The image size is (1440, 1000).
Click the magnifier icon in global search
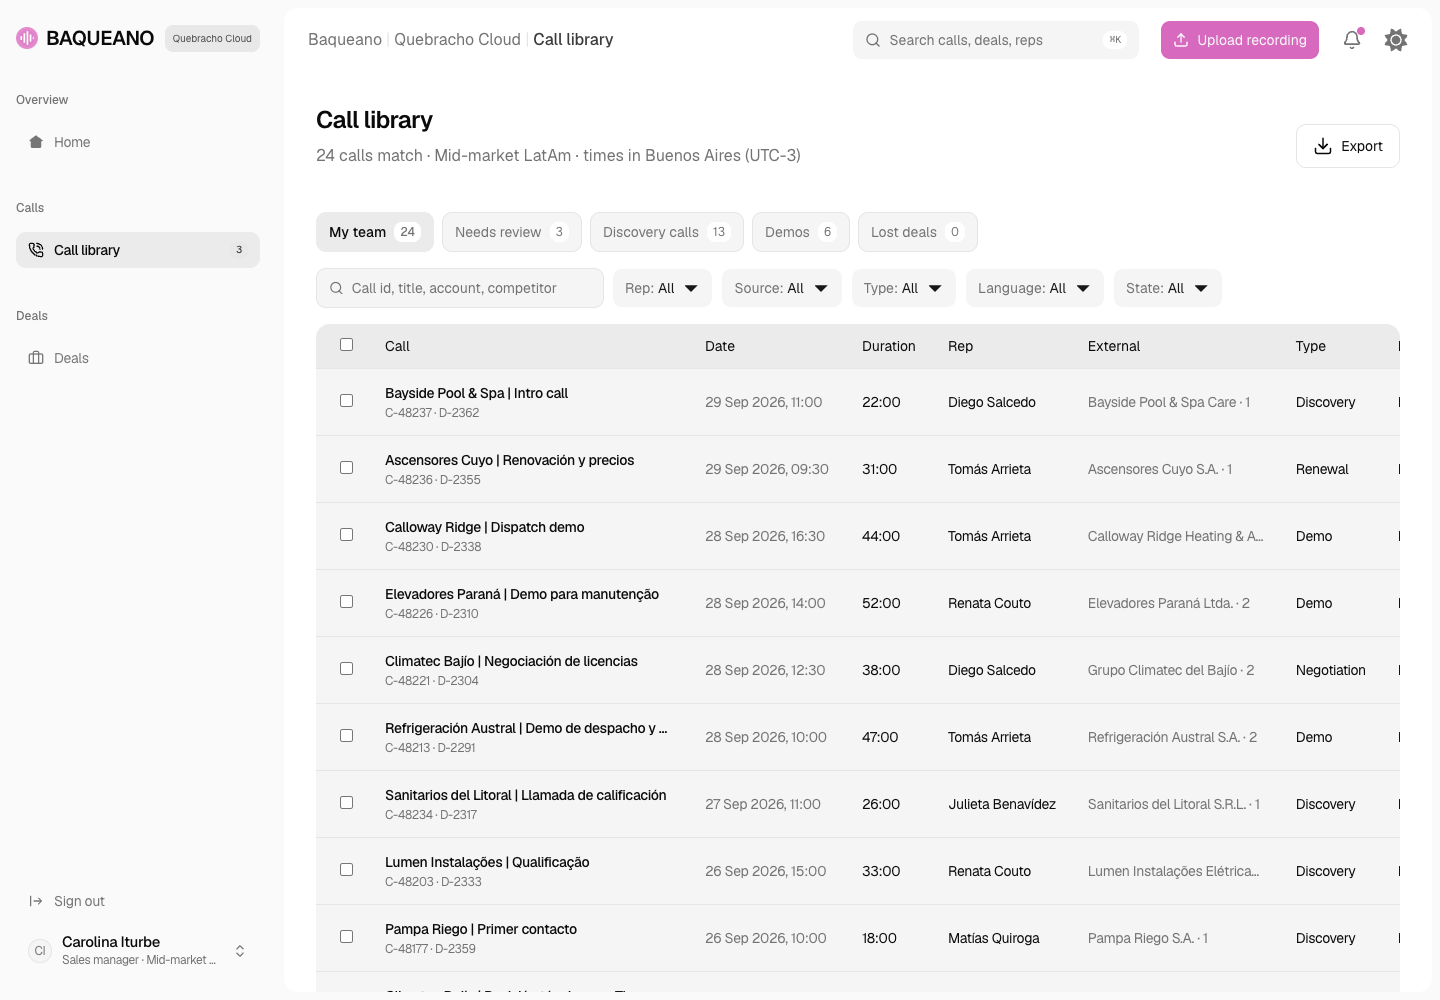873,40
